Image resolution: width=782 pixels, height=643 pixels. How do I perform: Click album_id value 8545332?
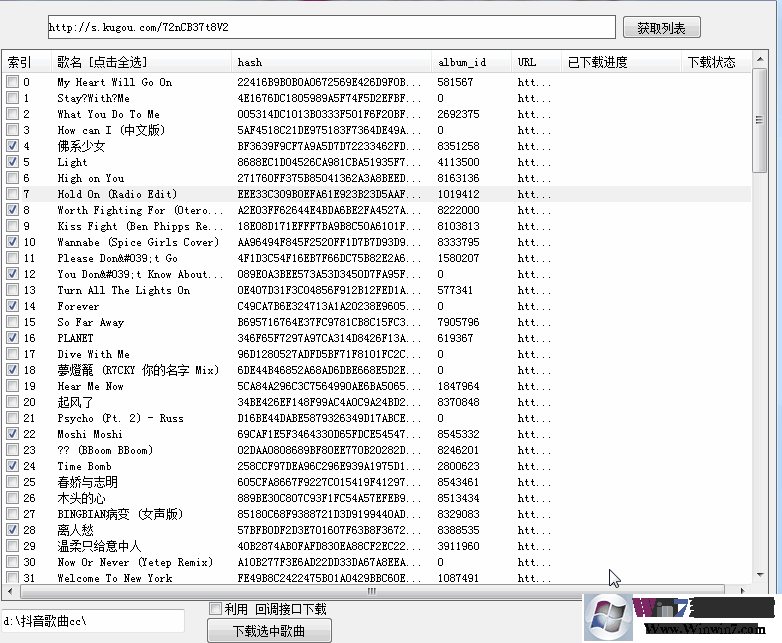point(458,433)
